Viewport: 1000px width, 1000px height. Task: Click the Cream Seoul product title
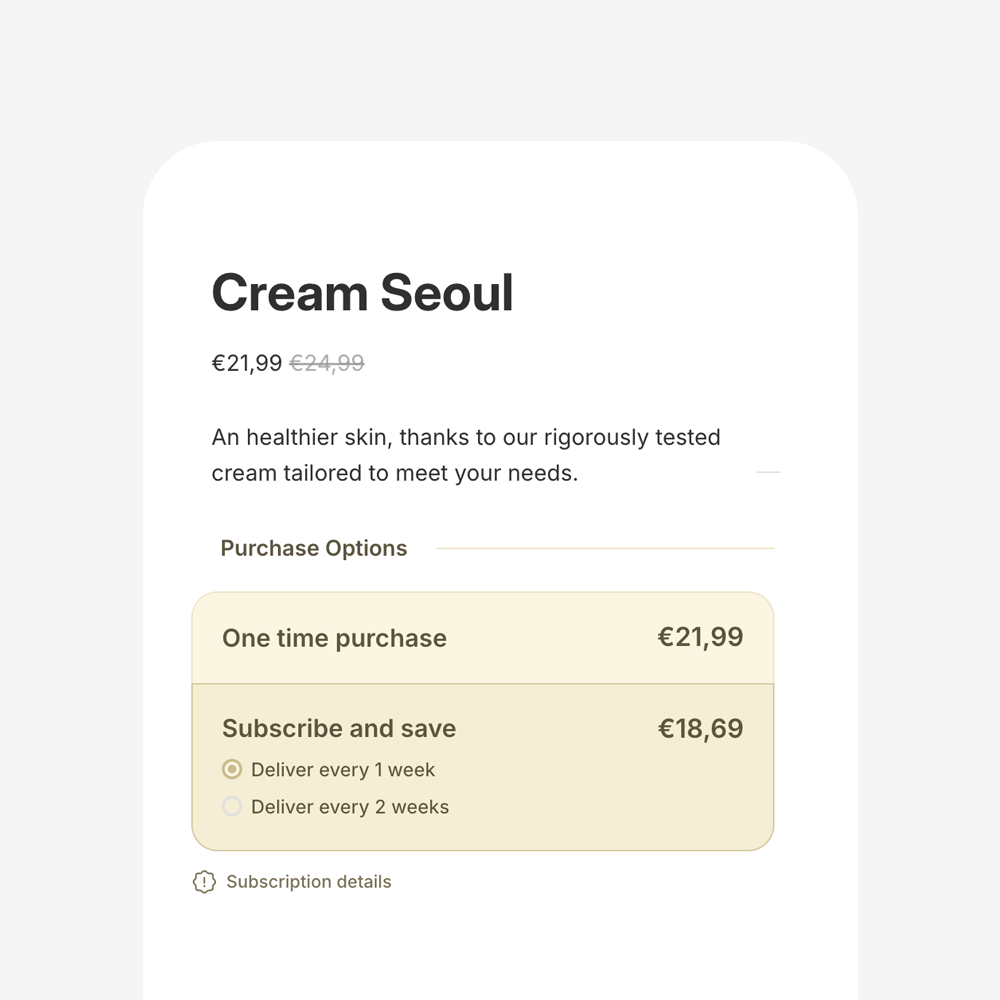click(362, 292)
